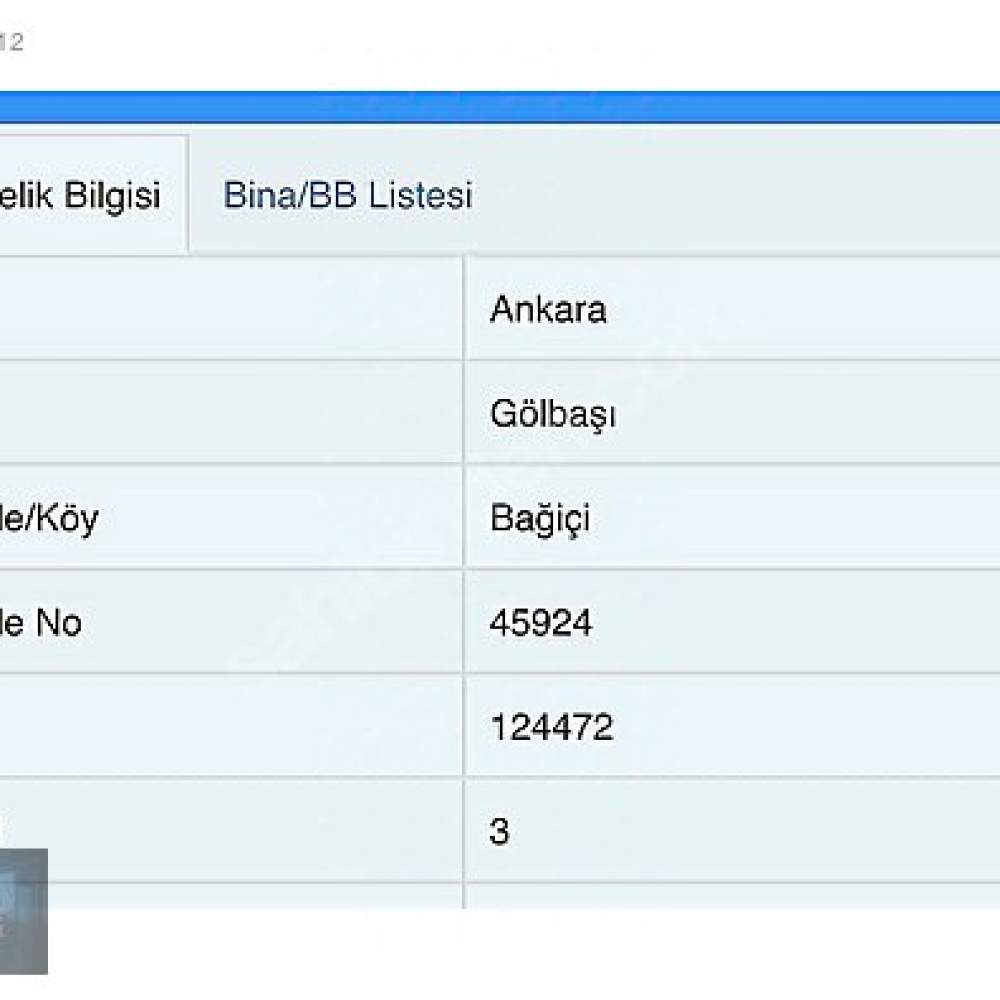Open the Bina/BB Listesi tab
This screenshot has height=1000, width=1000.
click(347, 195)
